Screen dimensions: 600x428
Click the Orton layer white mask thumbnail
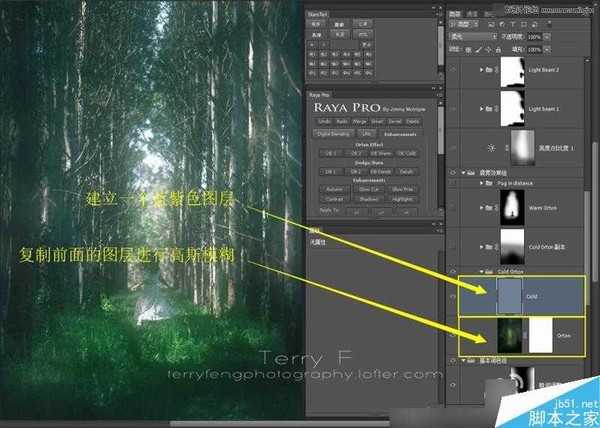540,335
